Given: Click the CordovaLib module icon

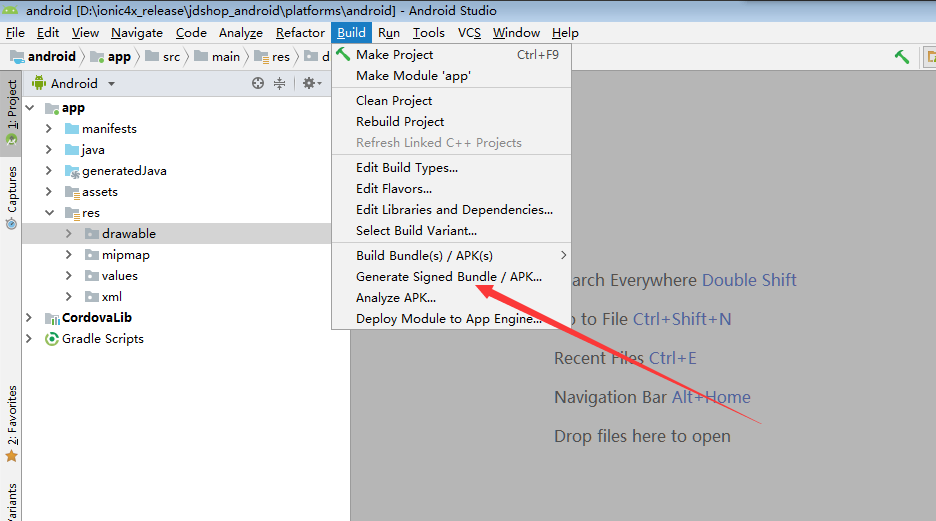Looking at the screenshot, I should tap(52, 318).
